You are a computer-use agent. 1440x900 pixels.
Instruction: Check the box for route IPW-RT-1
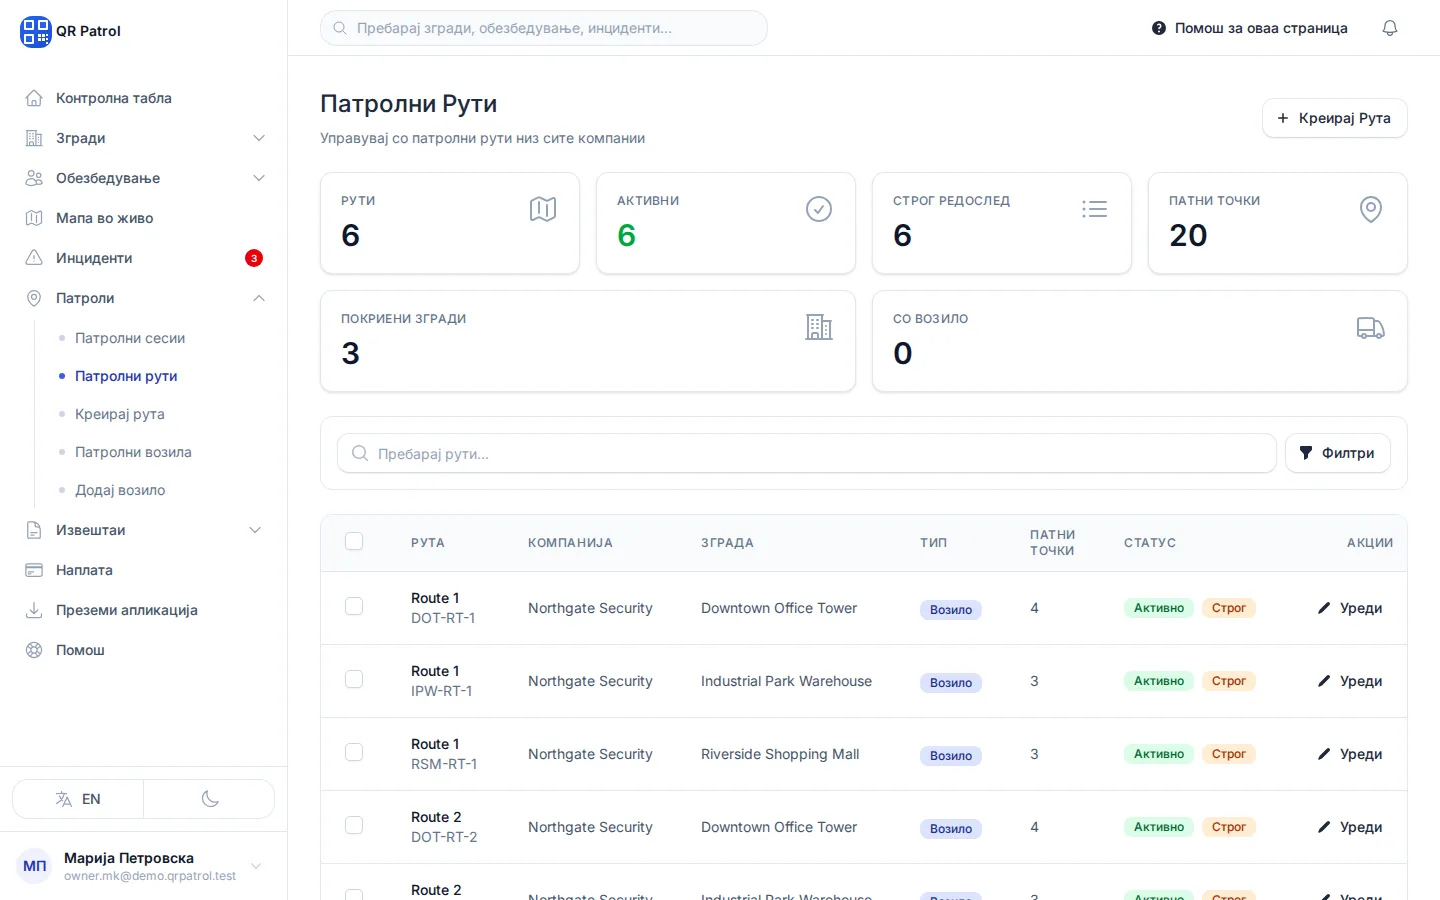[x=354, y=679]
